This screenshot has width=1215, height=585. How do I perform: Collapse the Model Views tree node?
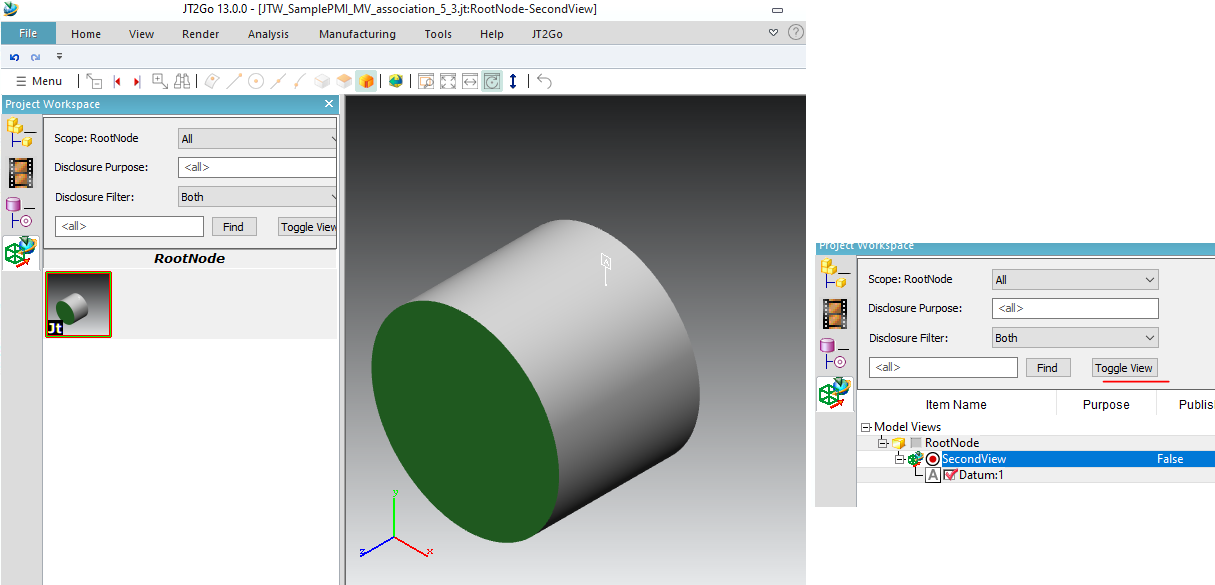tap(866, 427)
